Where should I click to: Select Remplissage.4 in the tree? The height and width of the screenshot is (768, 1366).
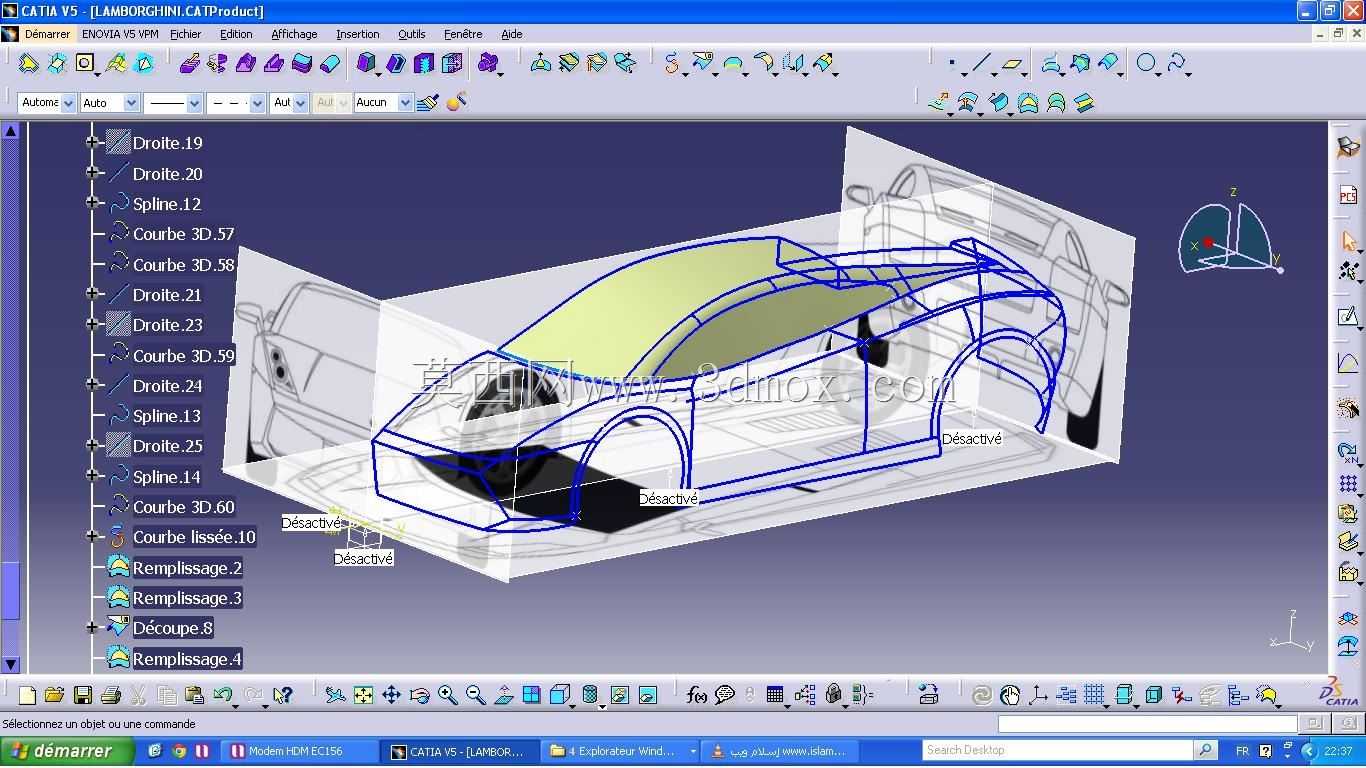pos(187,659)
